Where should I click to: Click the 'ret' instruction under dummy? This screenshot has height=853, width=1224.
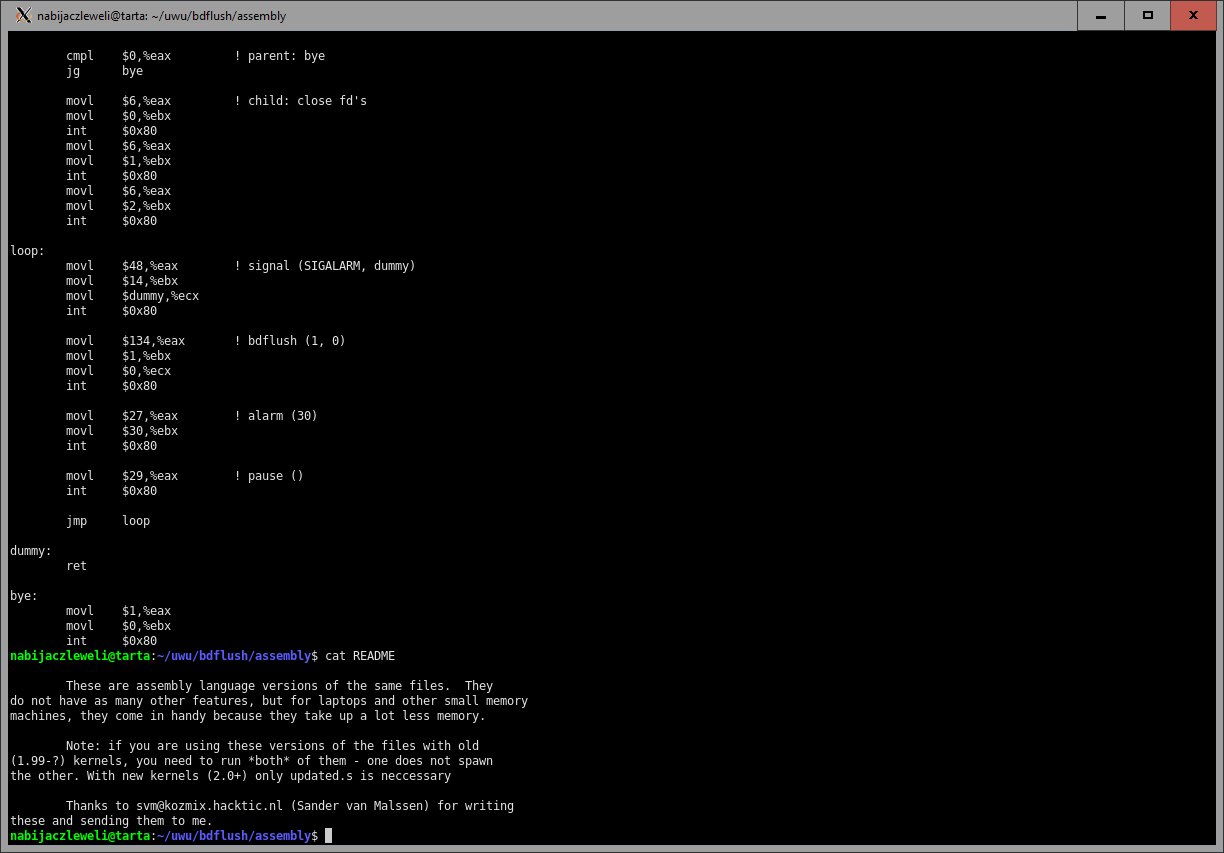(76, 566)
